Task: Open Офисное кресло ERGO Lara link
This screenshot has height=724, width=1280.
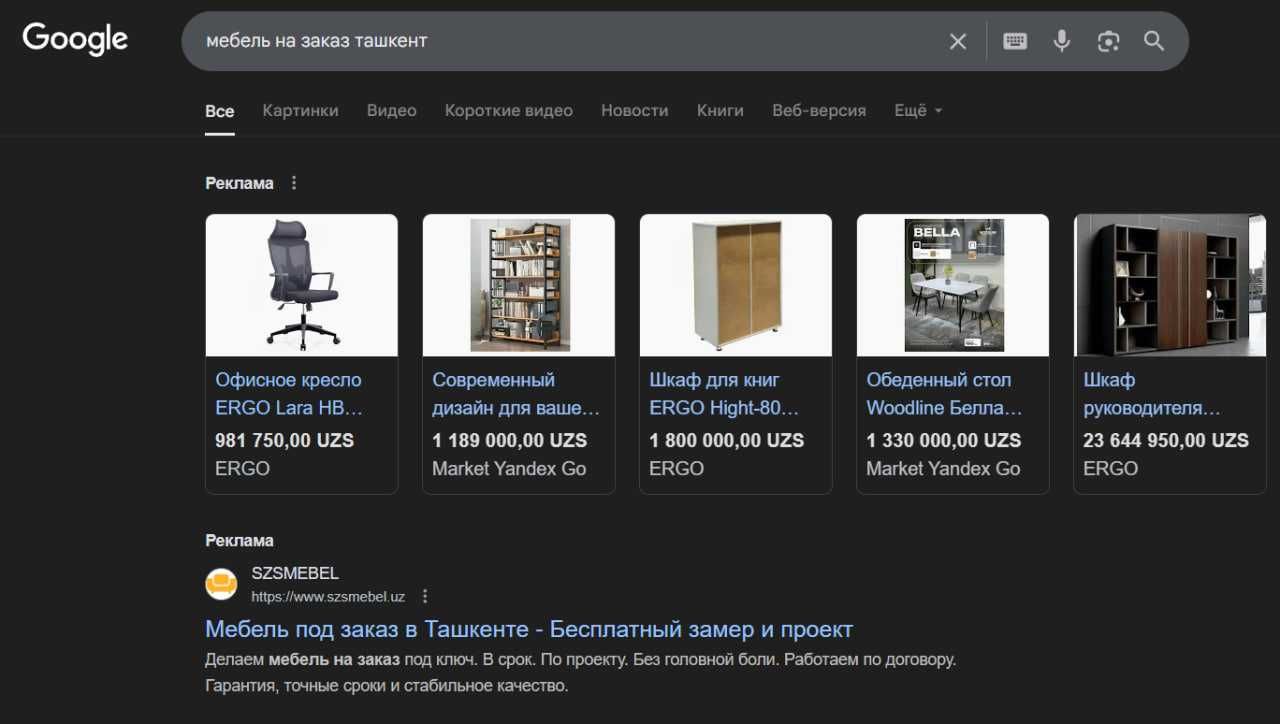Action: coord(289,394)
